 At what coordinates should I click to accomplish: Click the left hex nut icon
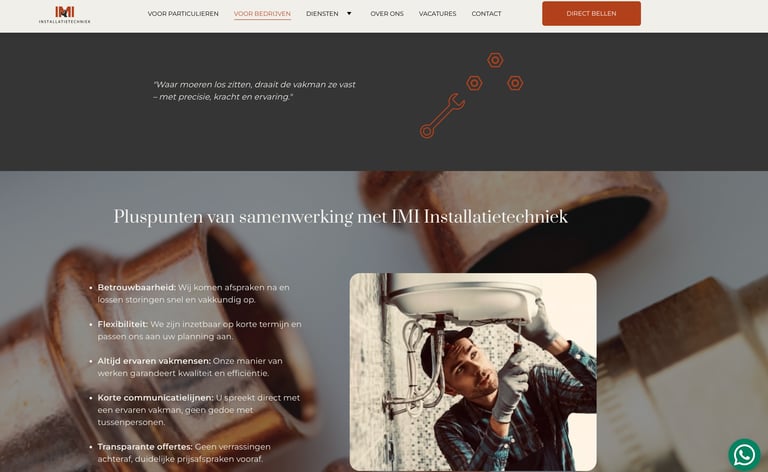474,83
